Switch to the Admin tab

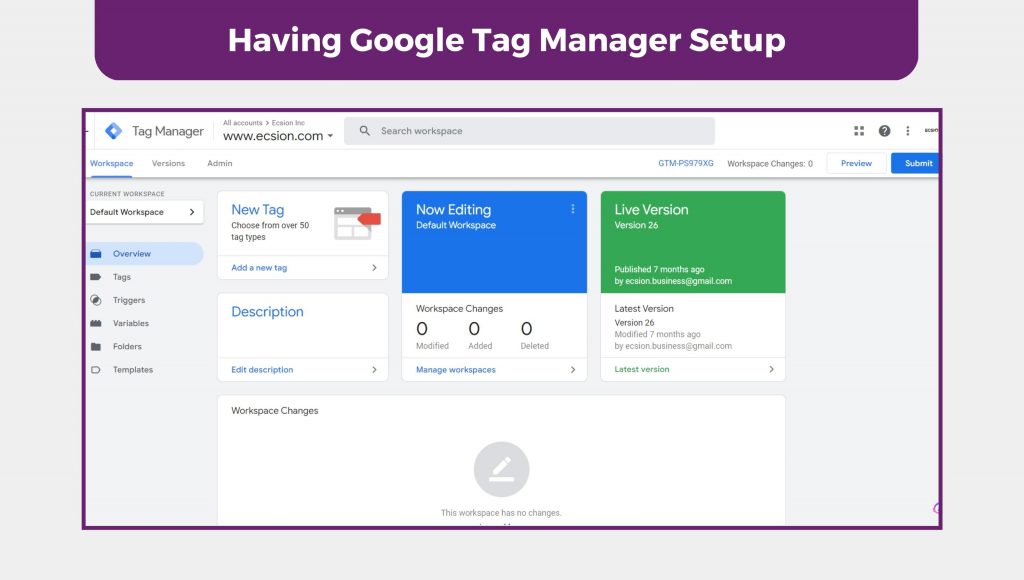[219, 163]
